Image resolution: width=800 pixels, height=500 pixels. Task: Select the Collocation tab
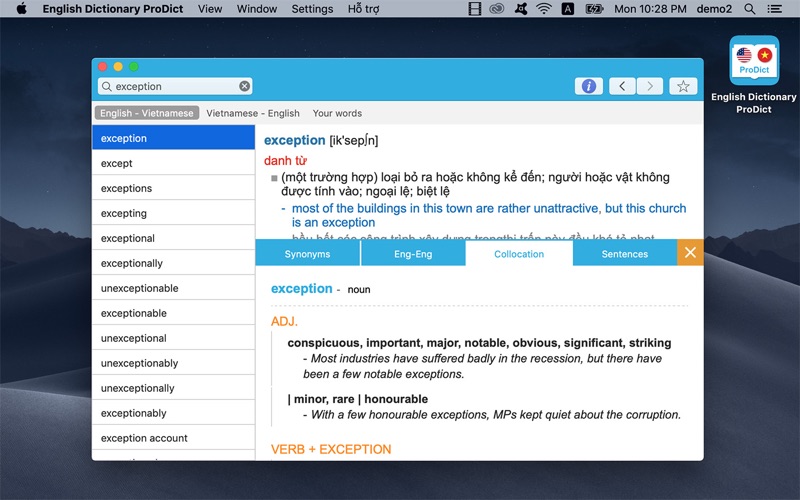click(519, 254)
